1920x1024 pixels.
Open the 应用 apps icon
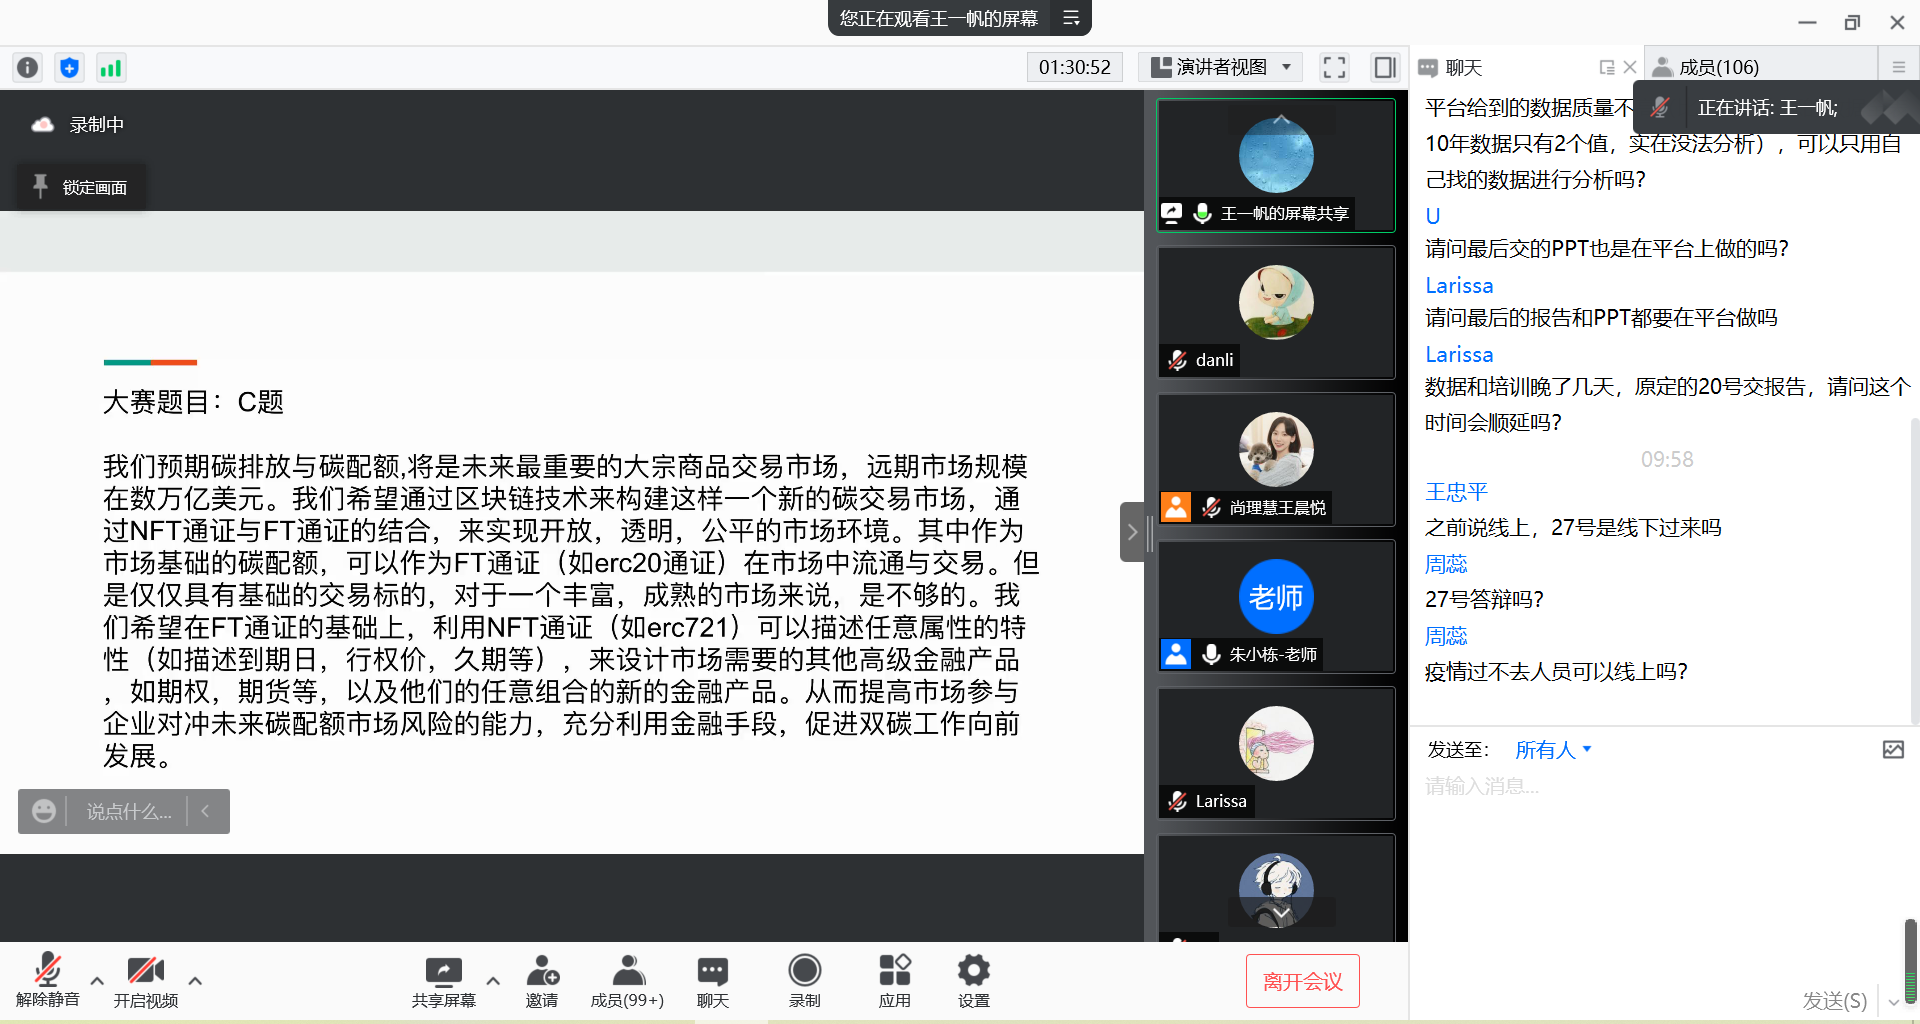(x=894, y=980)
